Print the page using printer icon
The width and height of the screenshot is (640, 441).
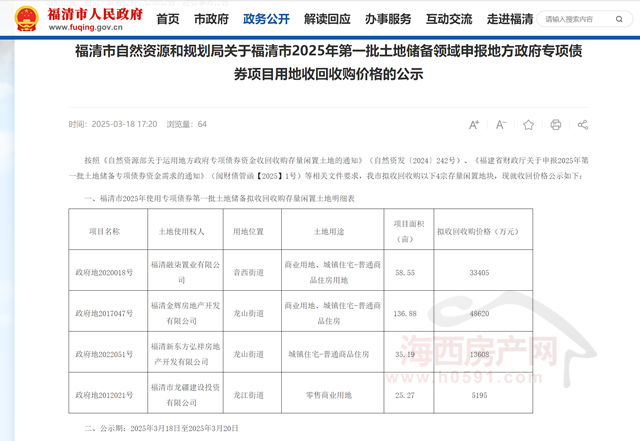556,125
